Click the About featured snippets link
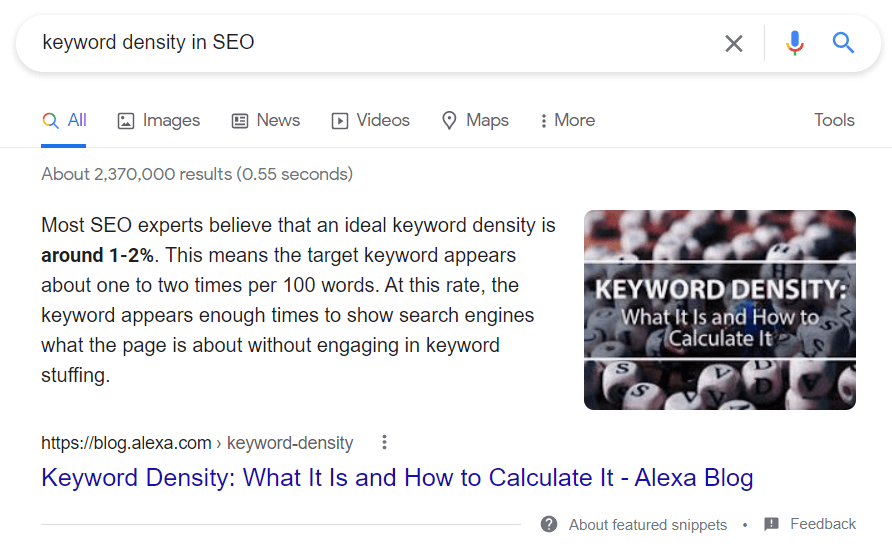The width and height of the screenshot is (892, 547). pos(647,524)
